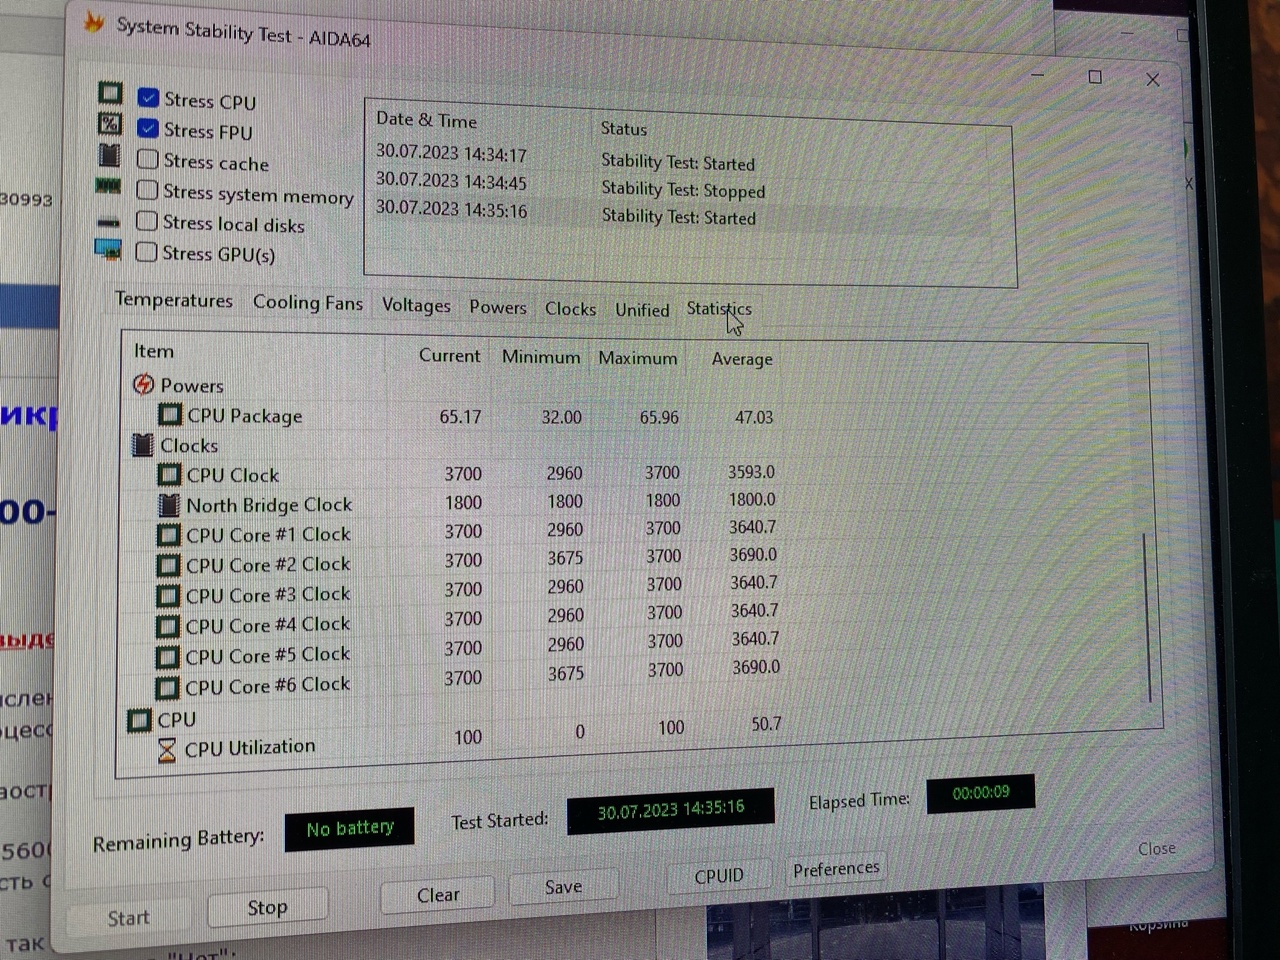Open the Voltages tab

pyautogui.click(x=416, y=305)
